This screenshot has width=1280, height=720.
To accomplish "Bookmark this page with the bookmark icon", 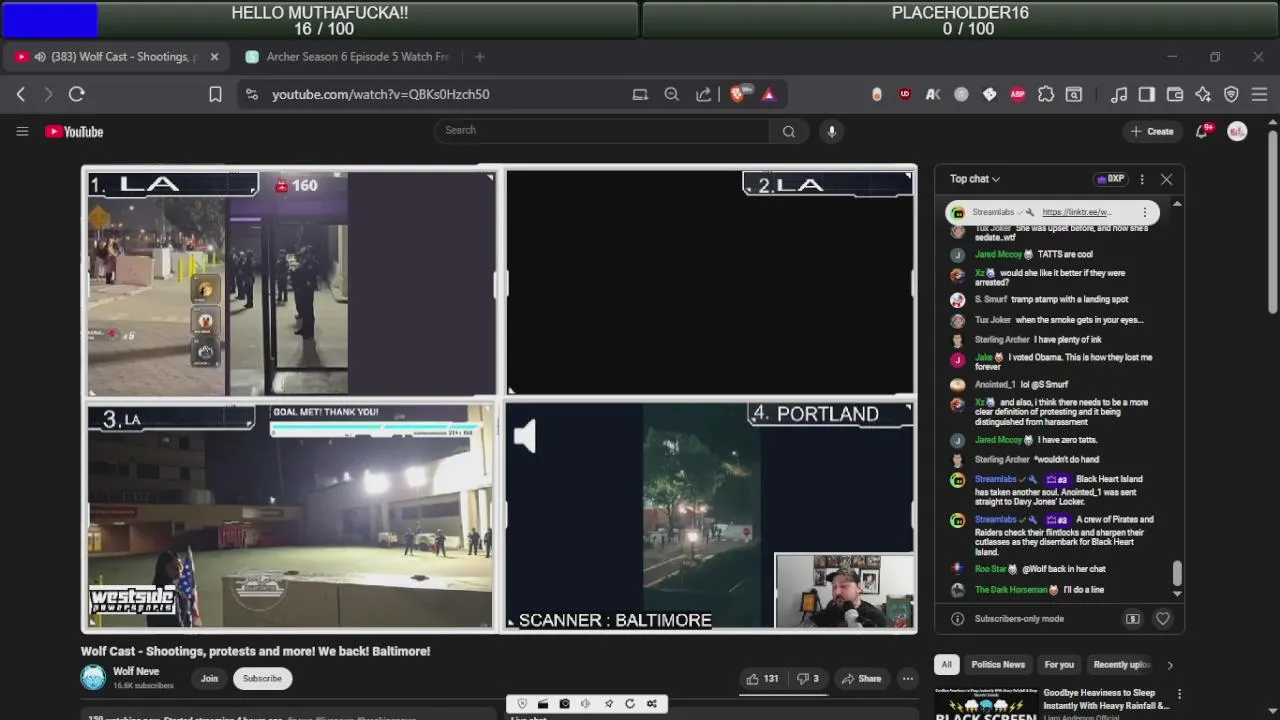I will click(x=215, y=94).
